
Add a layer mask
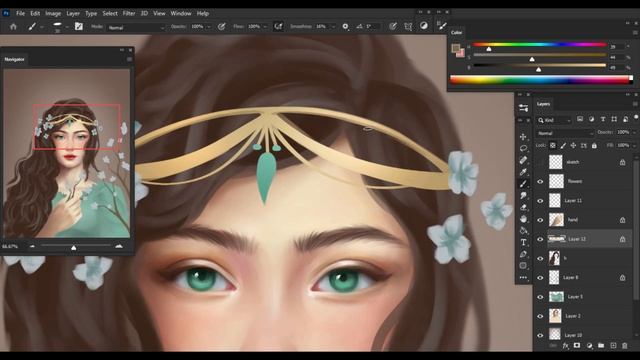[x=577, y=346]
